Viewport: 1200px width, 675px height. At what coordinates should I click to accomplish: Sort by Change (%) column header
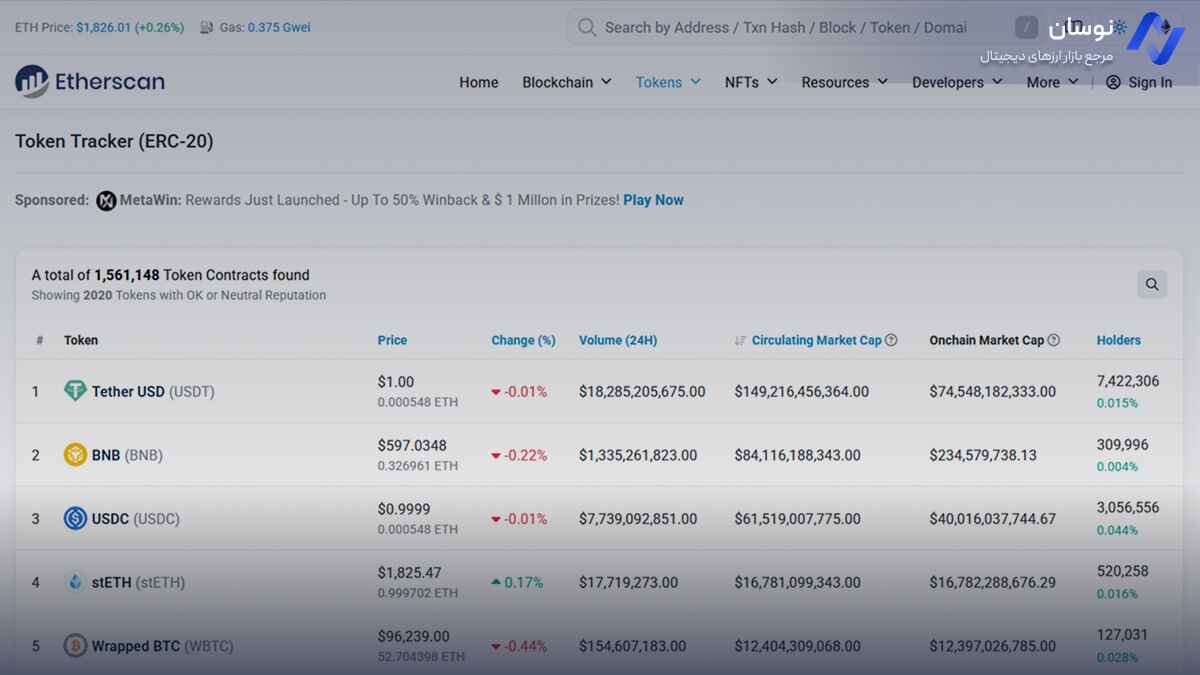(x=523, y=340)
